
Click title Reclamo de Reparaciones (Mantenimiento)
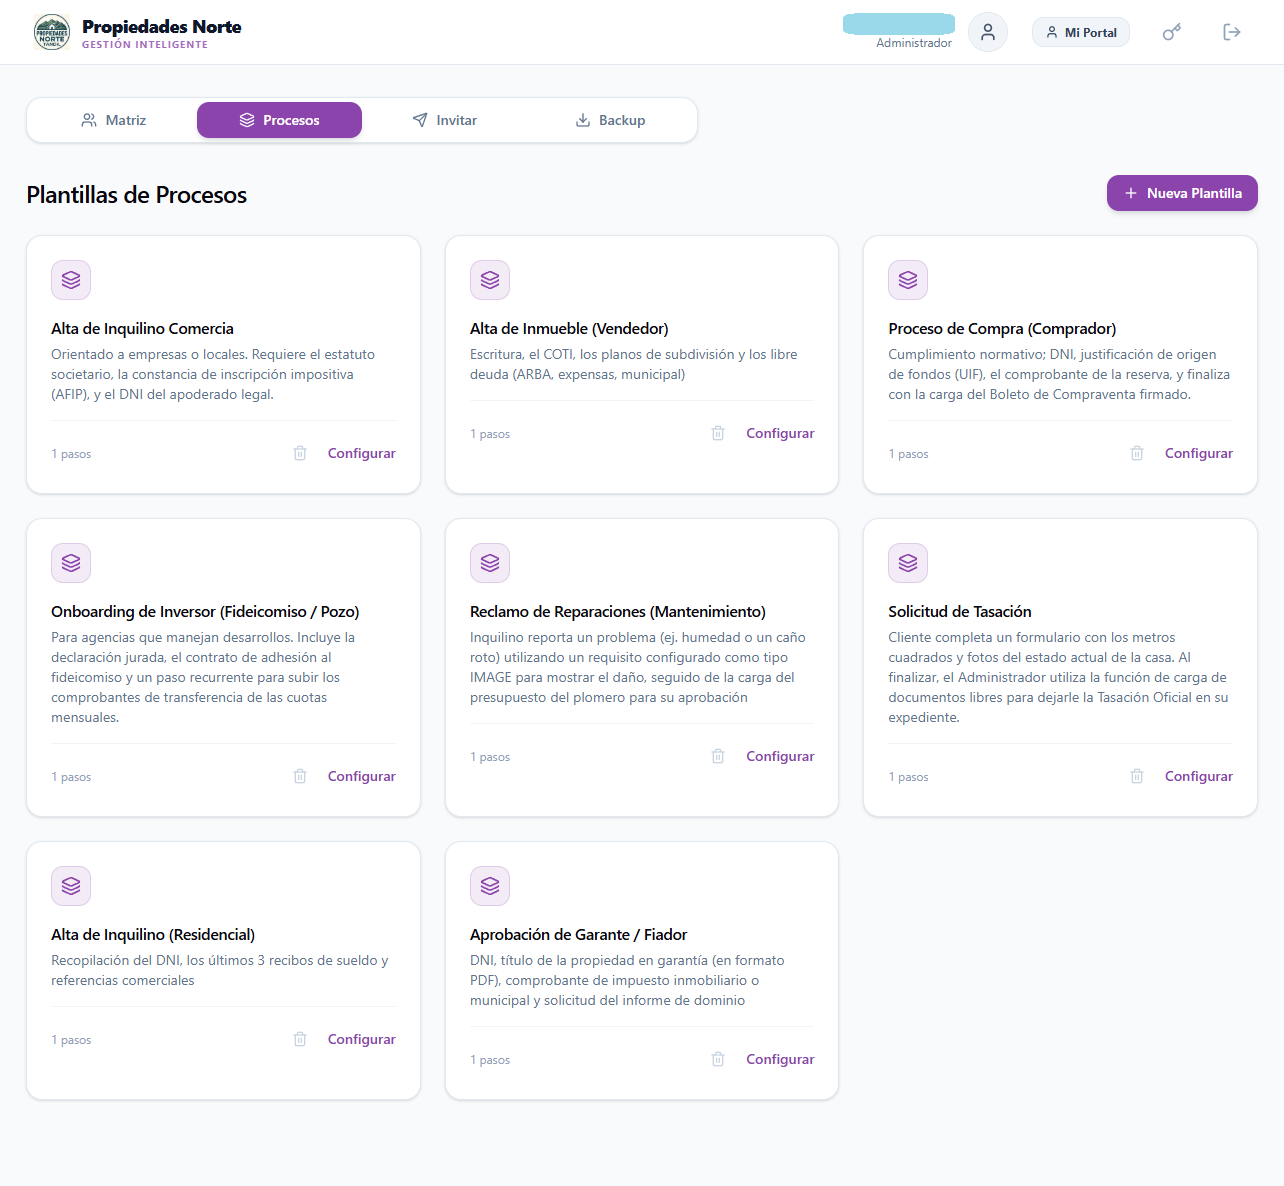point(618,611)
